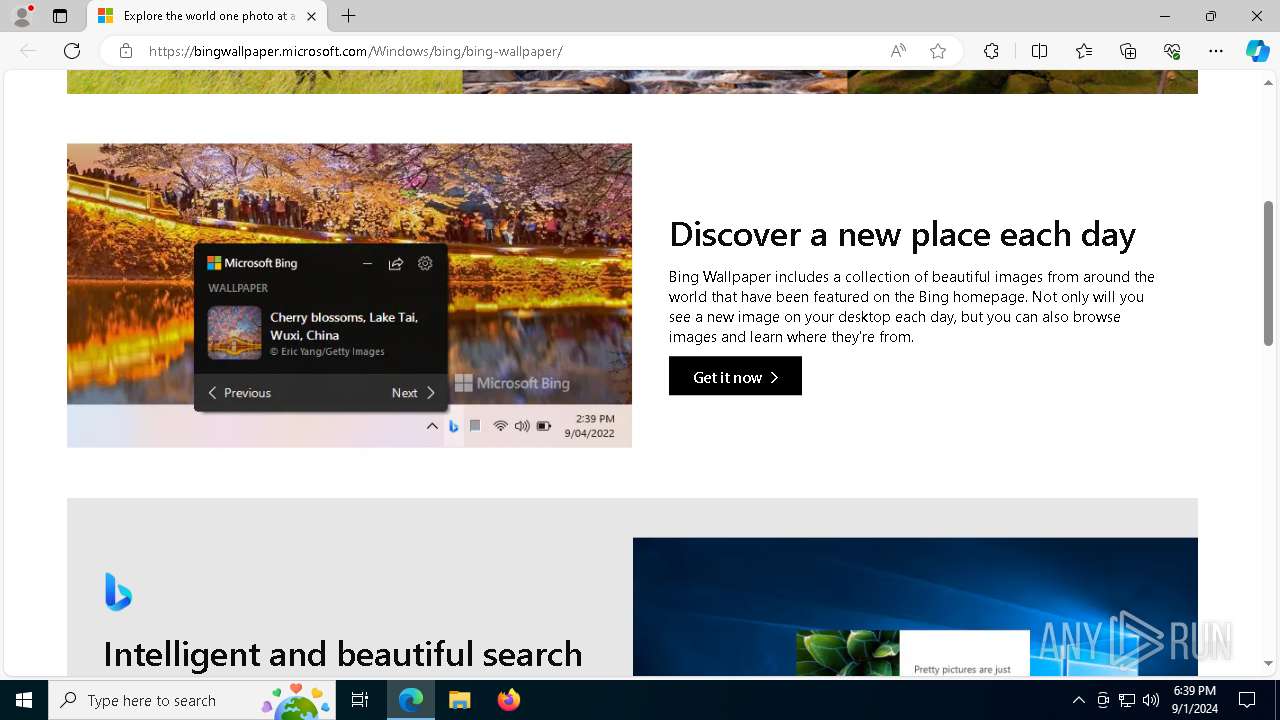Open Browser essentials heart icon
This screenshot has width=1280, height=720.
tap(1172, 51)
